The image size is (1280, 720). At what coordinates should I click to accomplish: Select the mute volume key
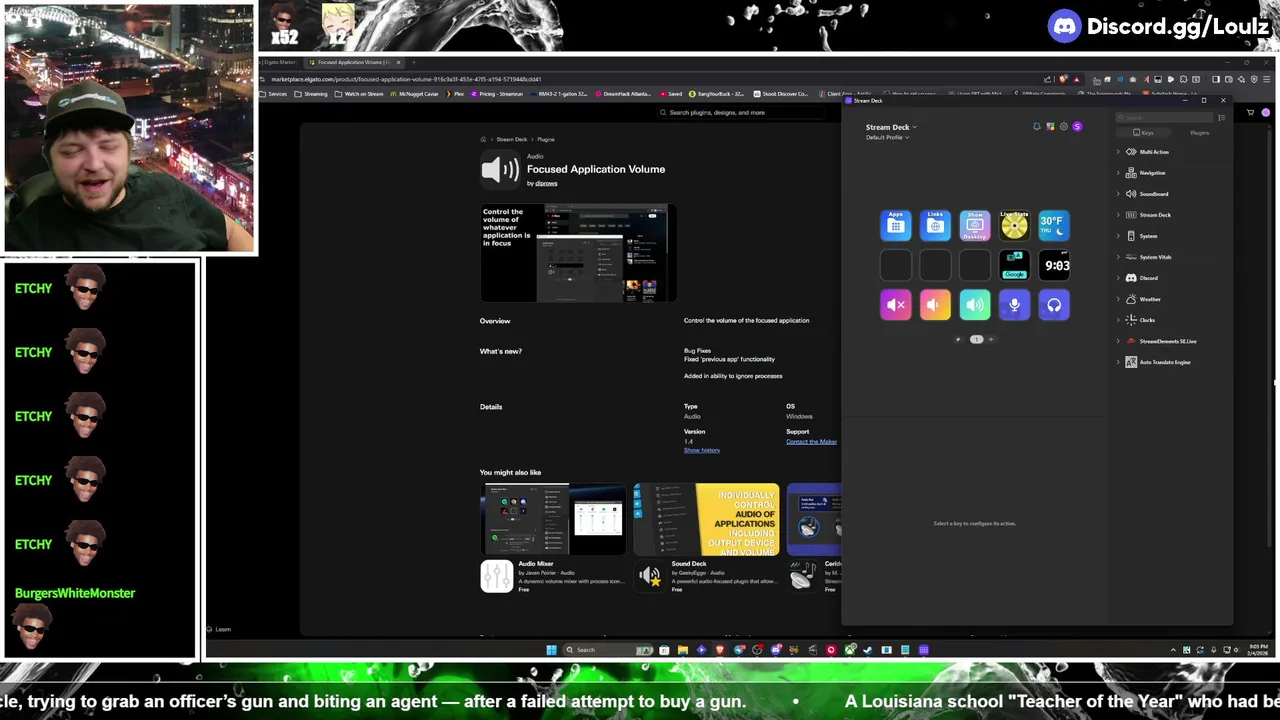point(896,305)
